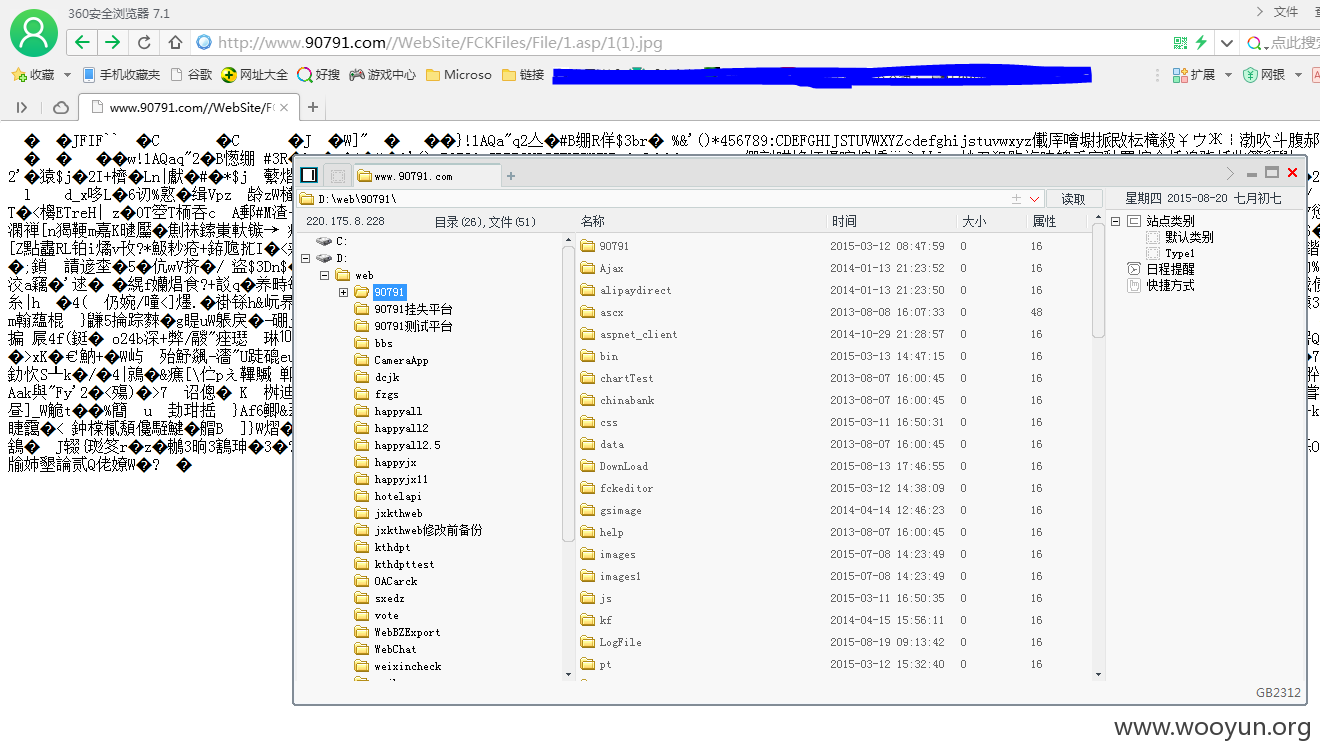Reload the page with the refresh icon
Viewport: 1320px width, 756px height.
(144, 43)
